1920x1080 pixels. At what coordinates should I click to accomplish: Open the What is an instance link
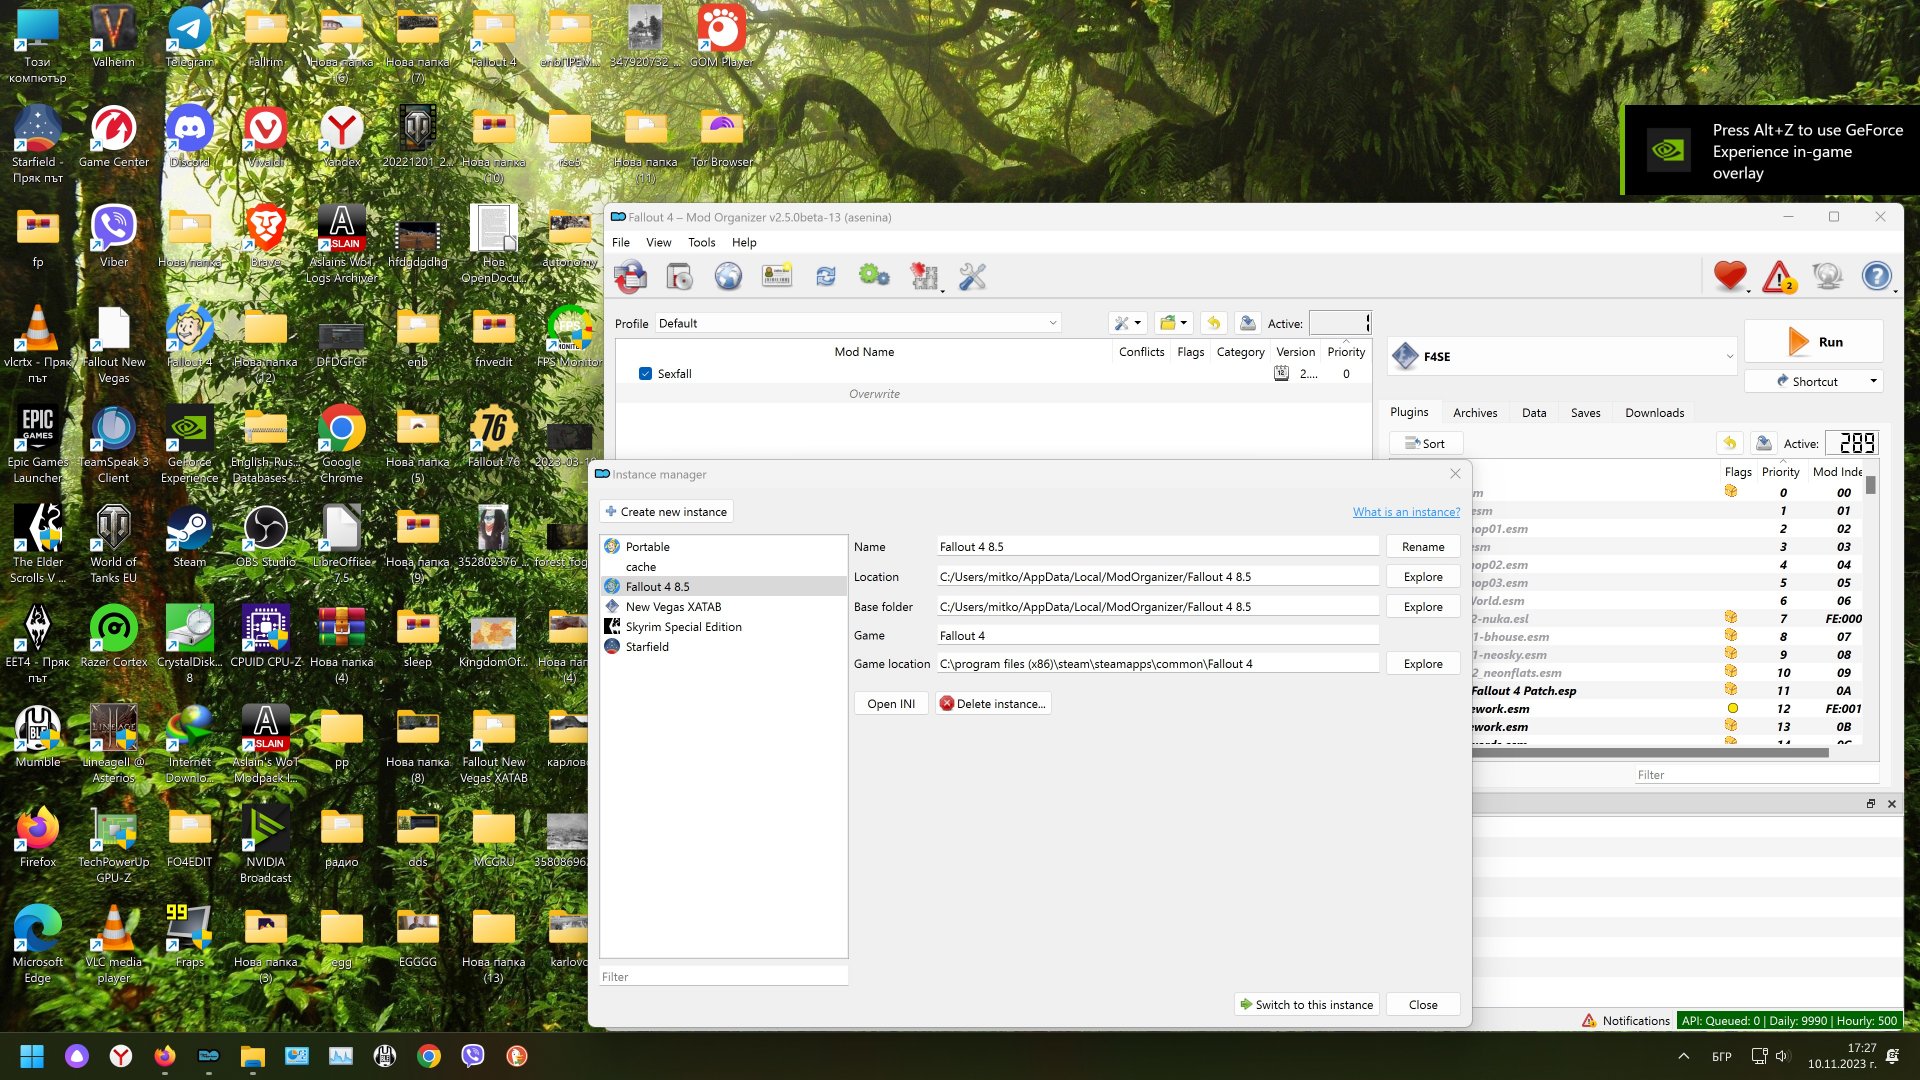[1406, 511]
